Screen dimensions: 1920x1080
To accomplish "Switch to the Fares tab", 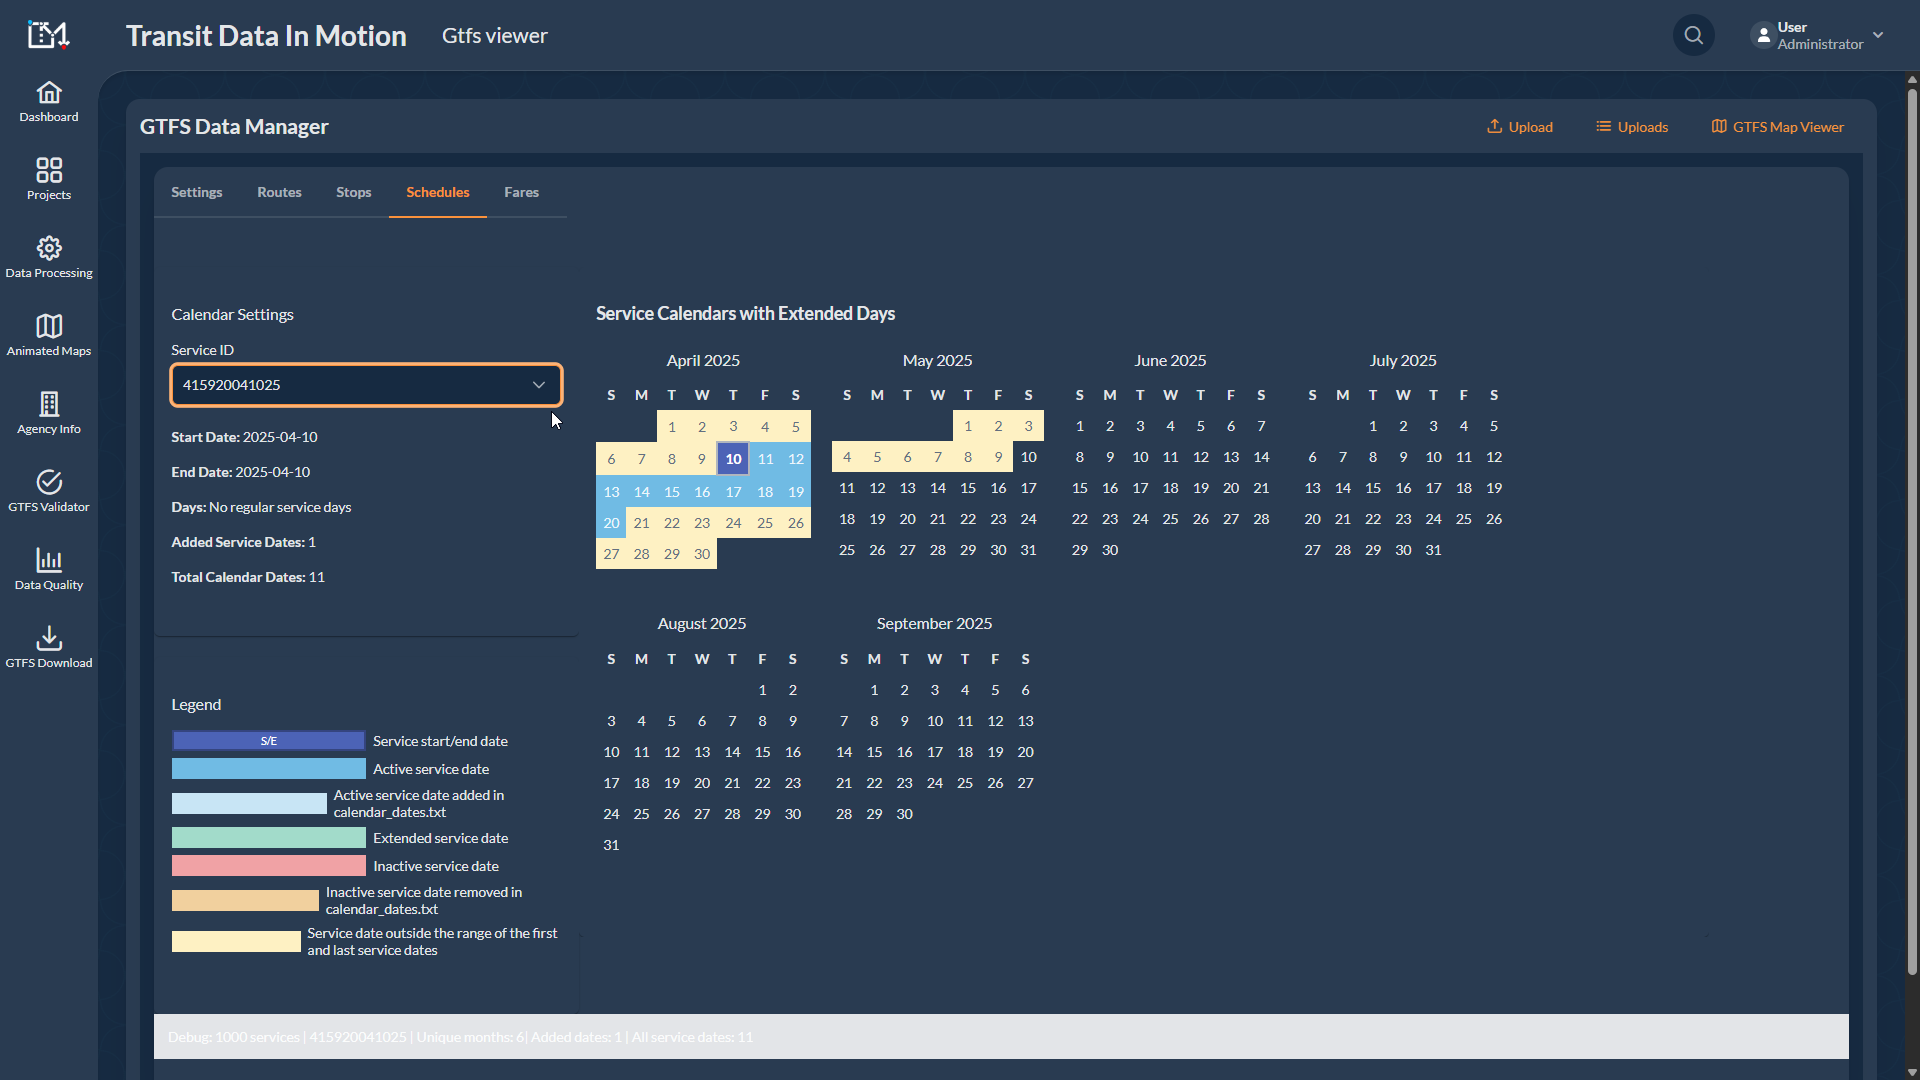I will pyautogui.click(x=521, y=192).
